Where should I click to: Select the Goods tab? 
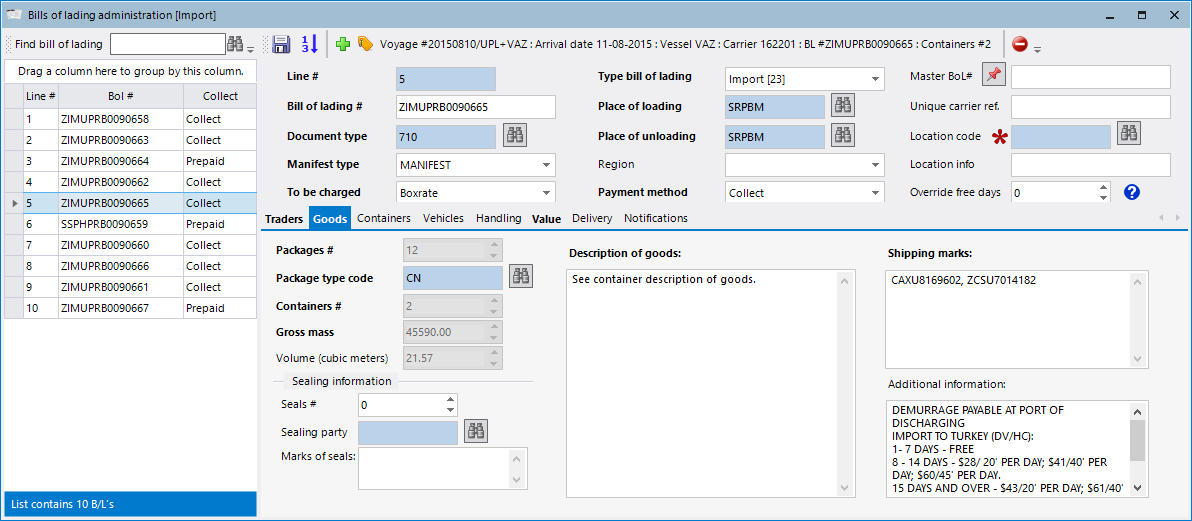click(331, 218)
